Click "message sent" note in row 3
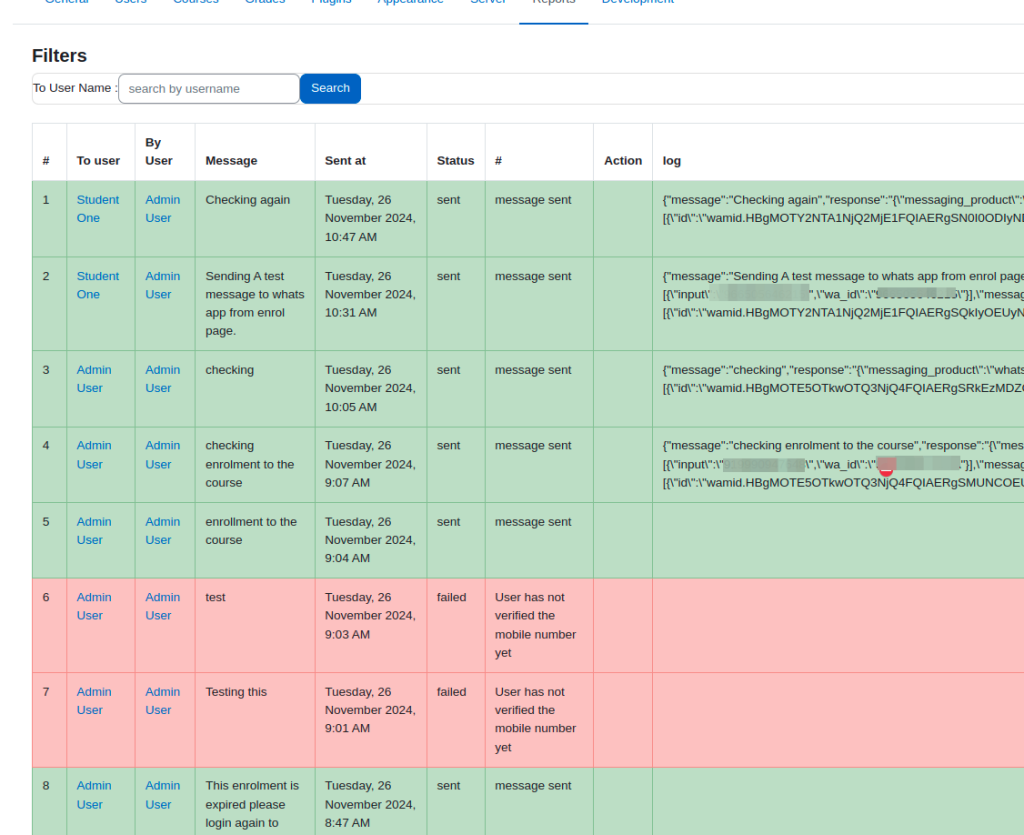The width and height of the screenshot is (1024, 835). [533, 370]
